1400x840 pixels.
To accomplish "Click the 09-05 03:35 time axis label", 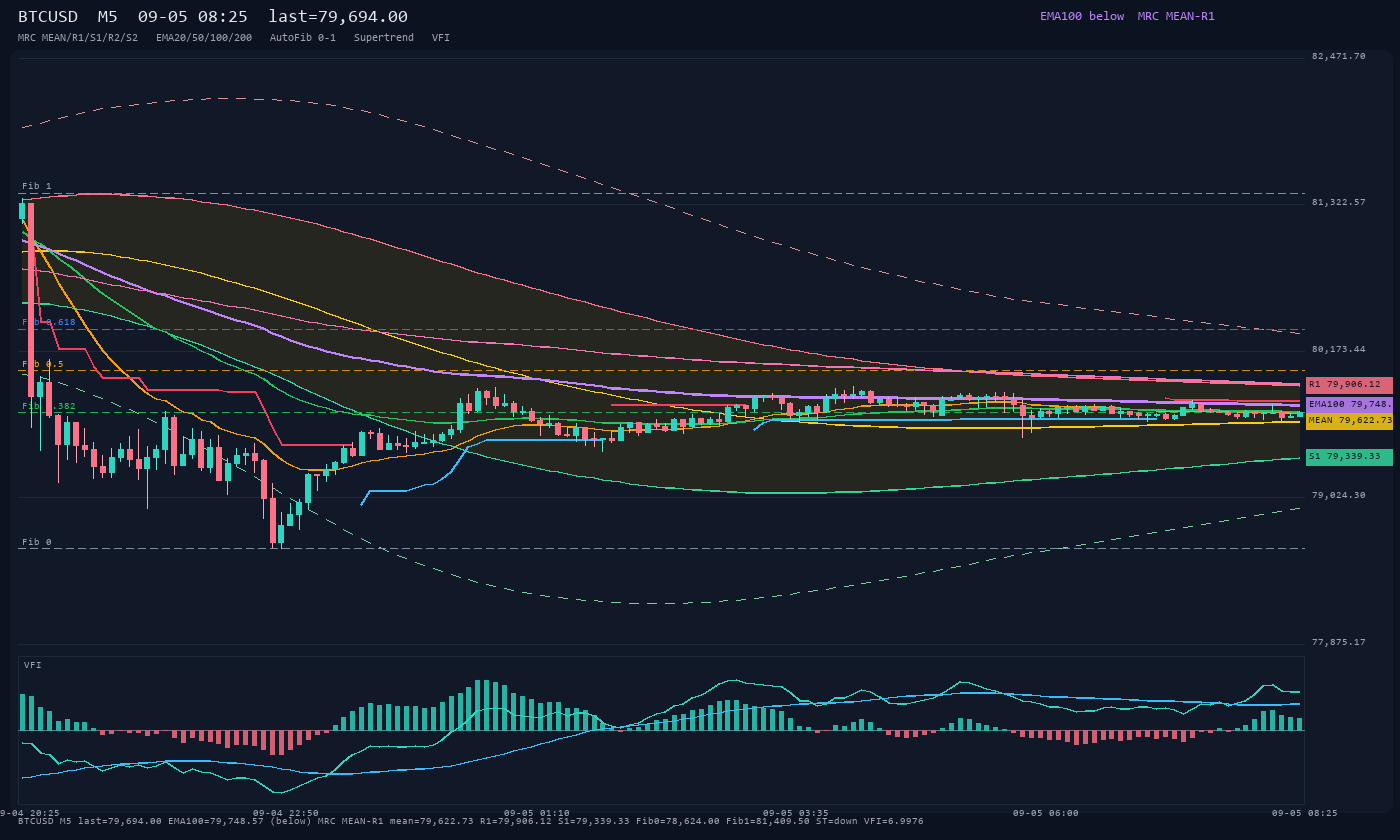I will coord(795,813).
